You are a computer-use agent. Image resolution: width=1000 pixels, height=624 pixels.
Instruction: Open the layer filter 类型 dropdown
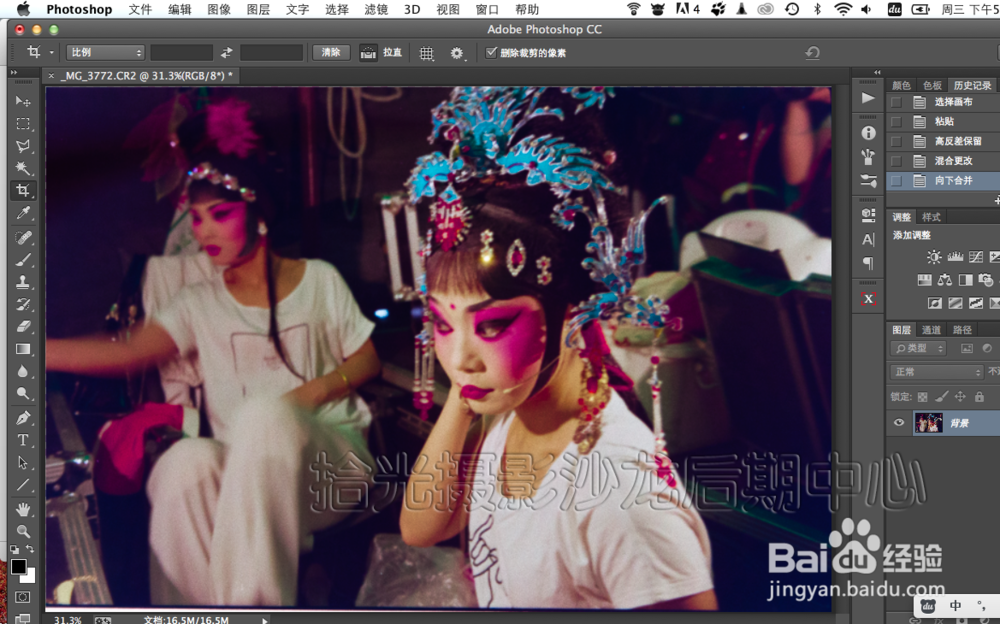click(918, 348)
